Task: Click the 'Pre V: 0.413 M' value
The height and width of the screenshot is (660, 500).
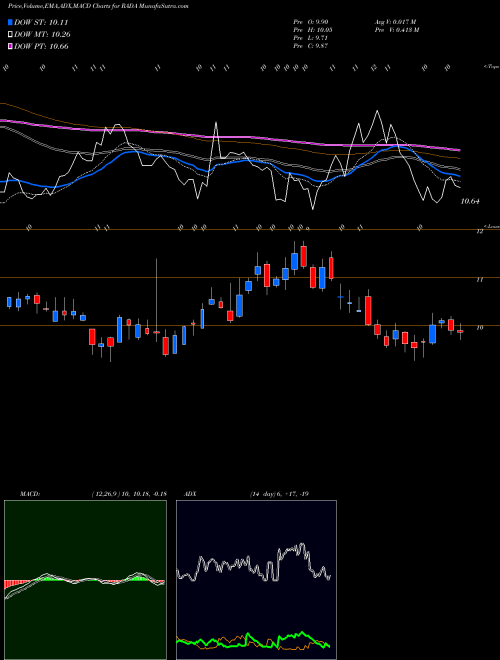Action: 396,30
